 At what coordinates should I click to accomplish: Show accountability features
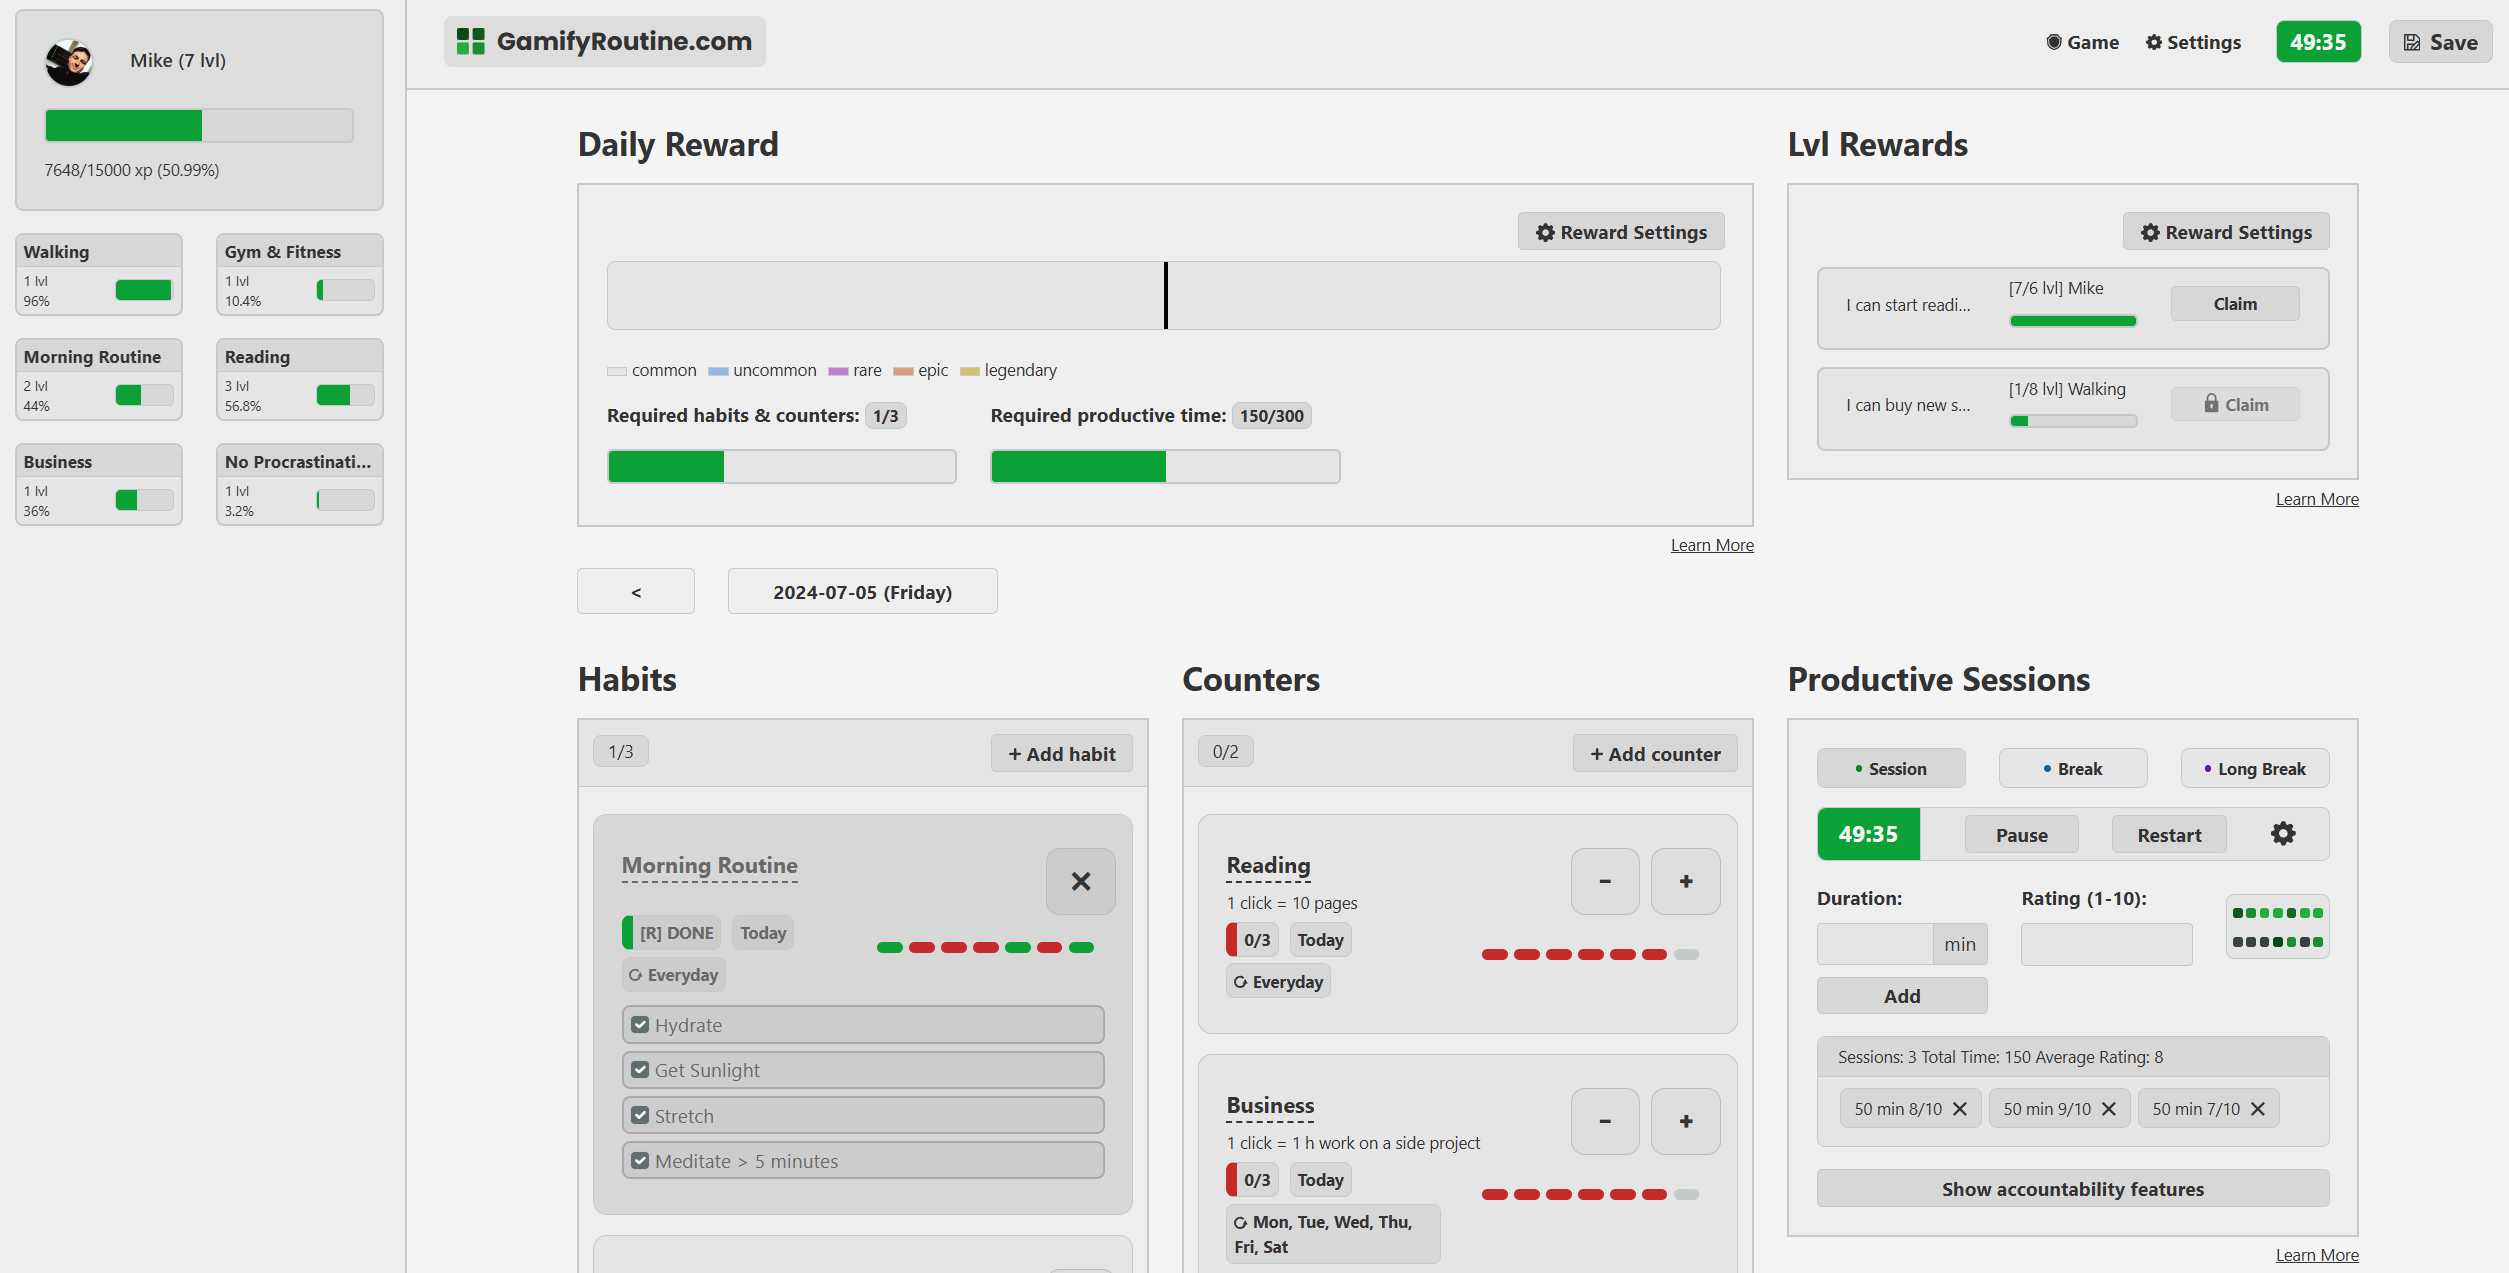coord(2073,1189)
